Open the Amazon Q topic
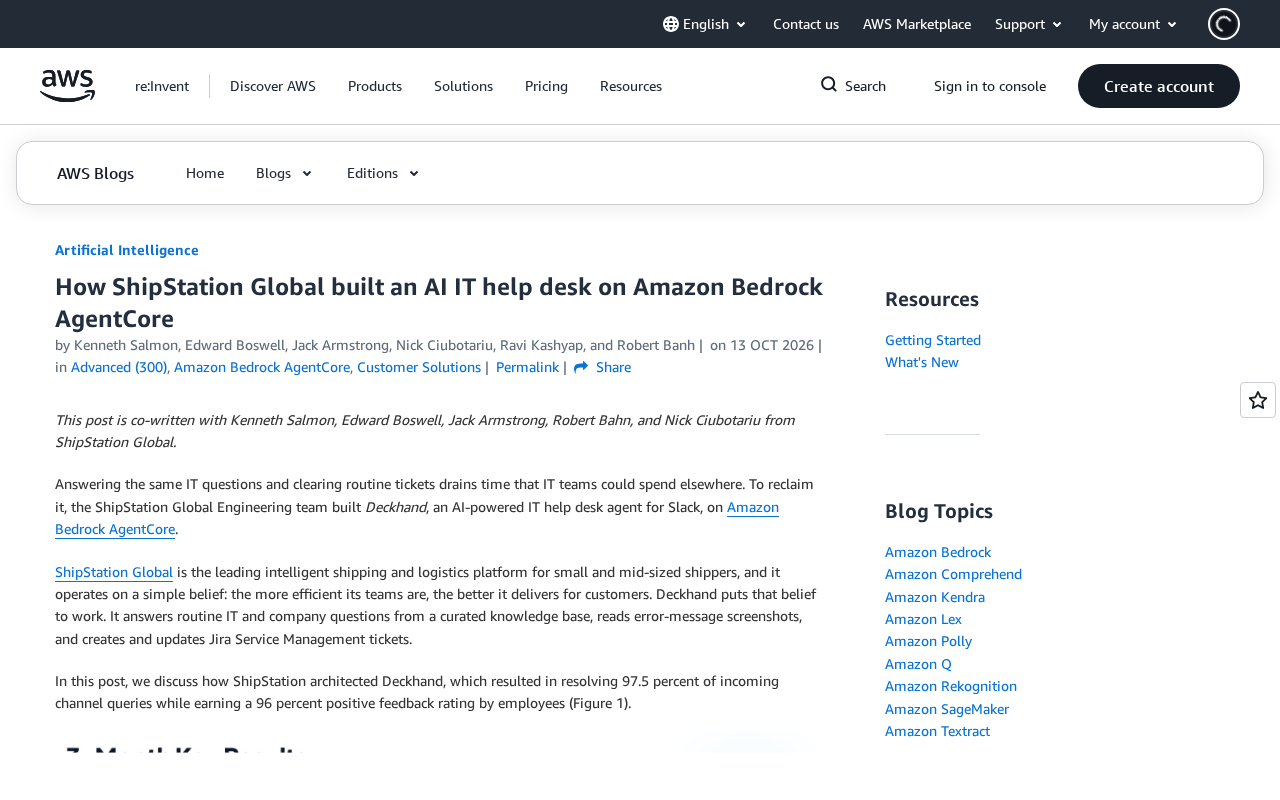 point(918,664)
